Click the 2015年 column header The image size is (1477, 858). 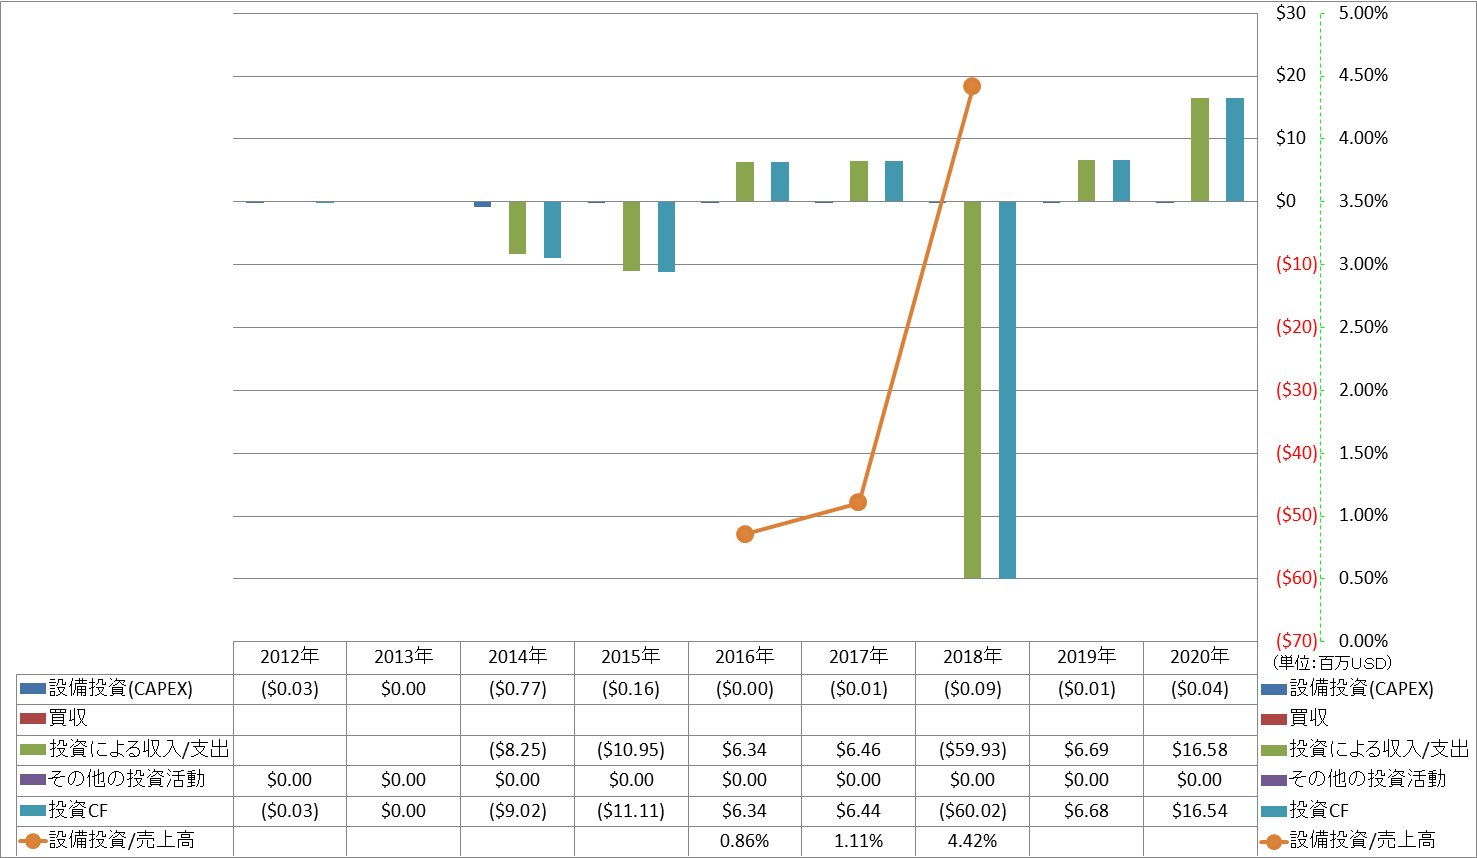pyautogui.click(x=631, y=657)
